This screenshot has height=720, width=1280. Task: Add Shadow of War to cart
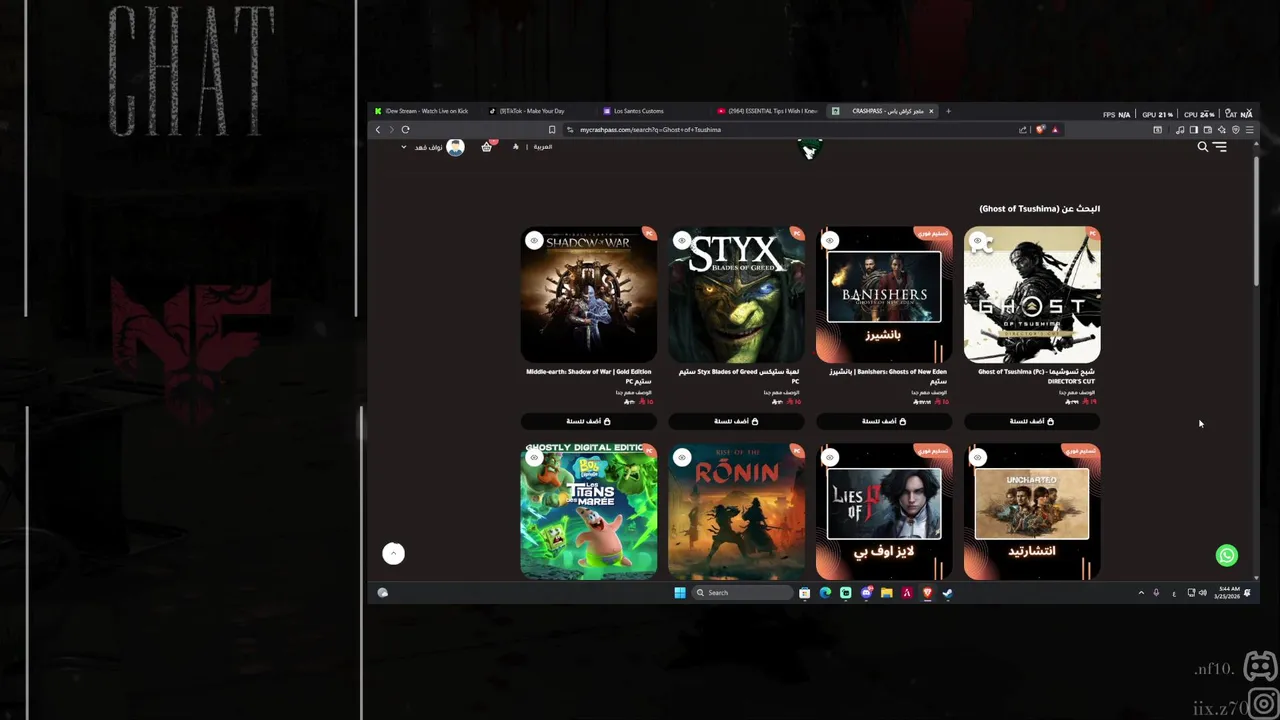(x=588, y=421)
